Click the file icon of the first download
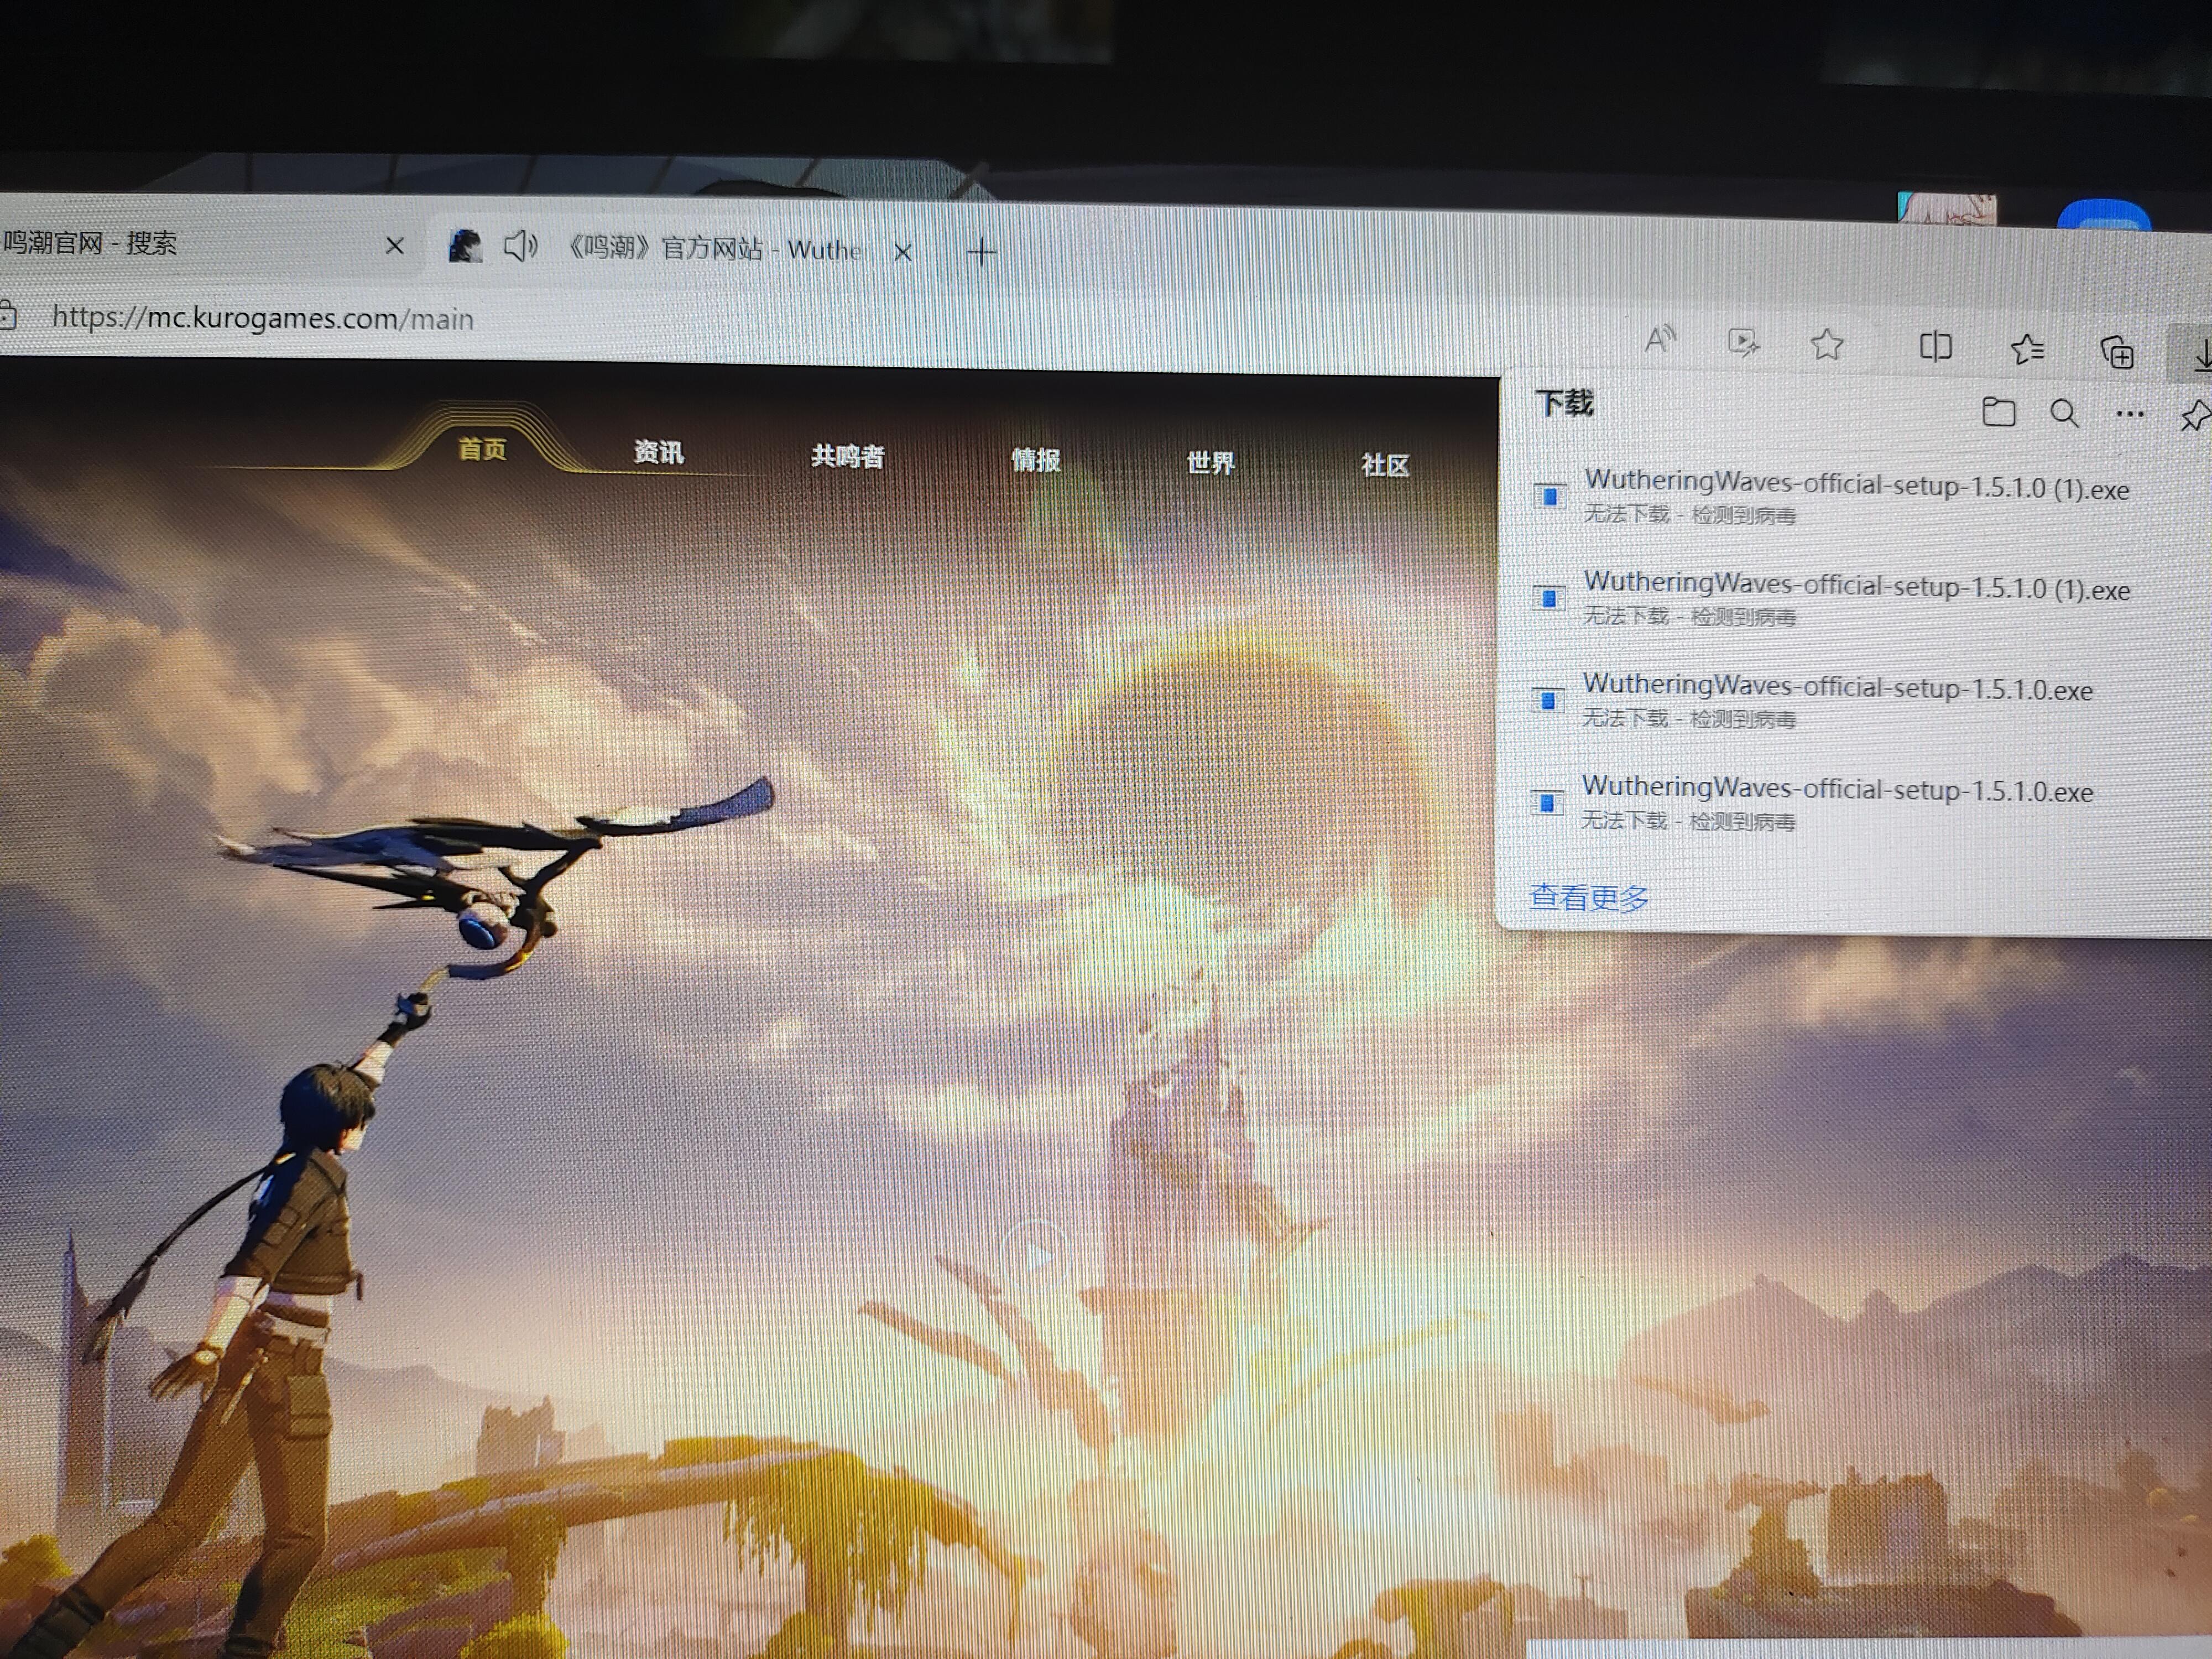Screen dimensions: 2212x1659 pyautogui.click(x=1550, y=495)
